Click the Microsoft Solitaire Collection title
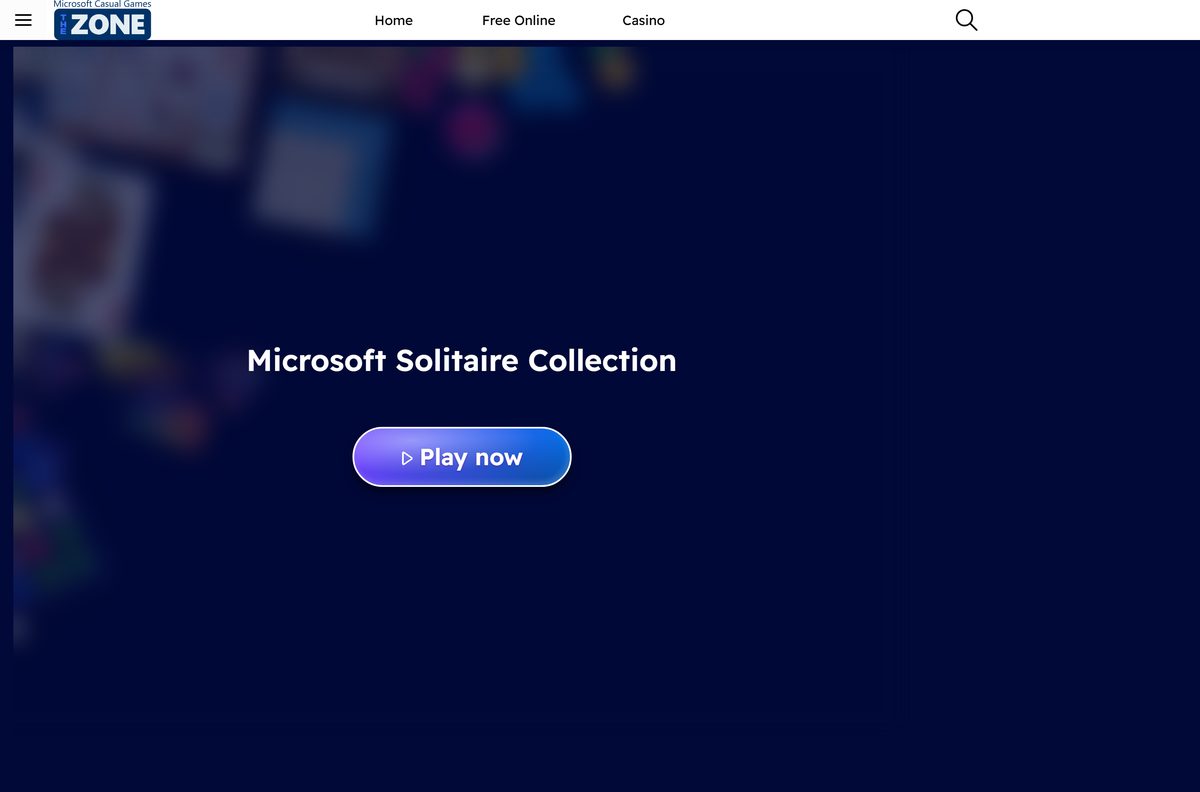 [x=462, y=360]
